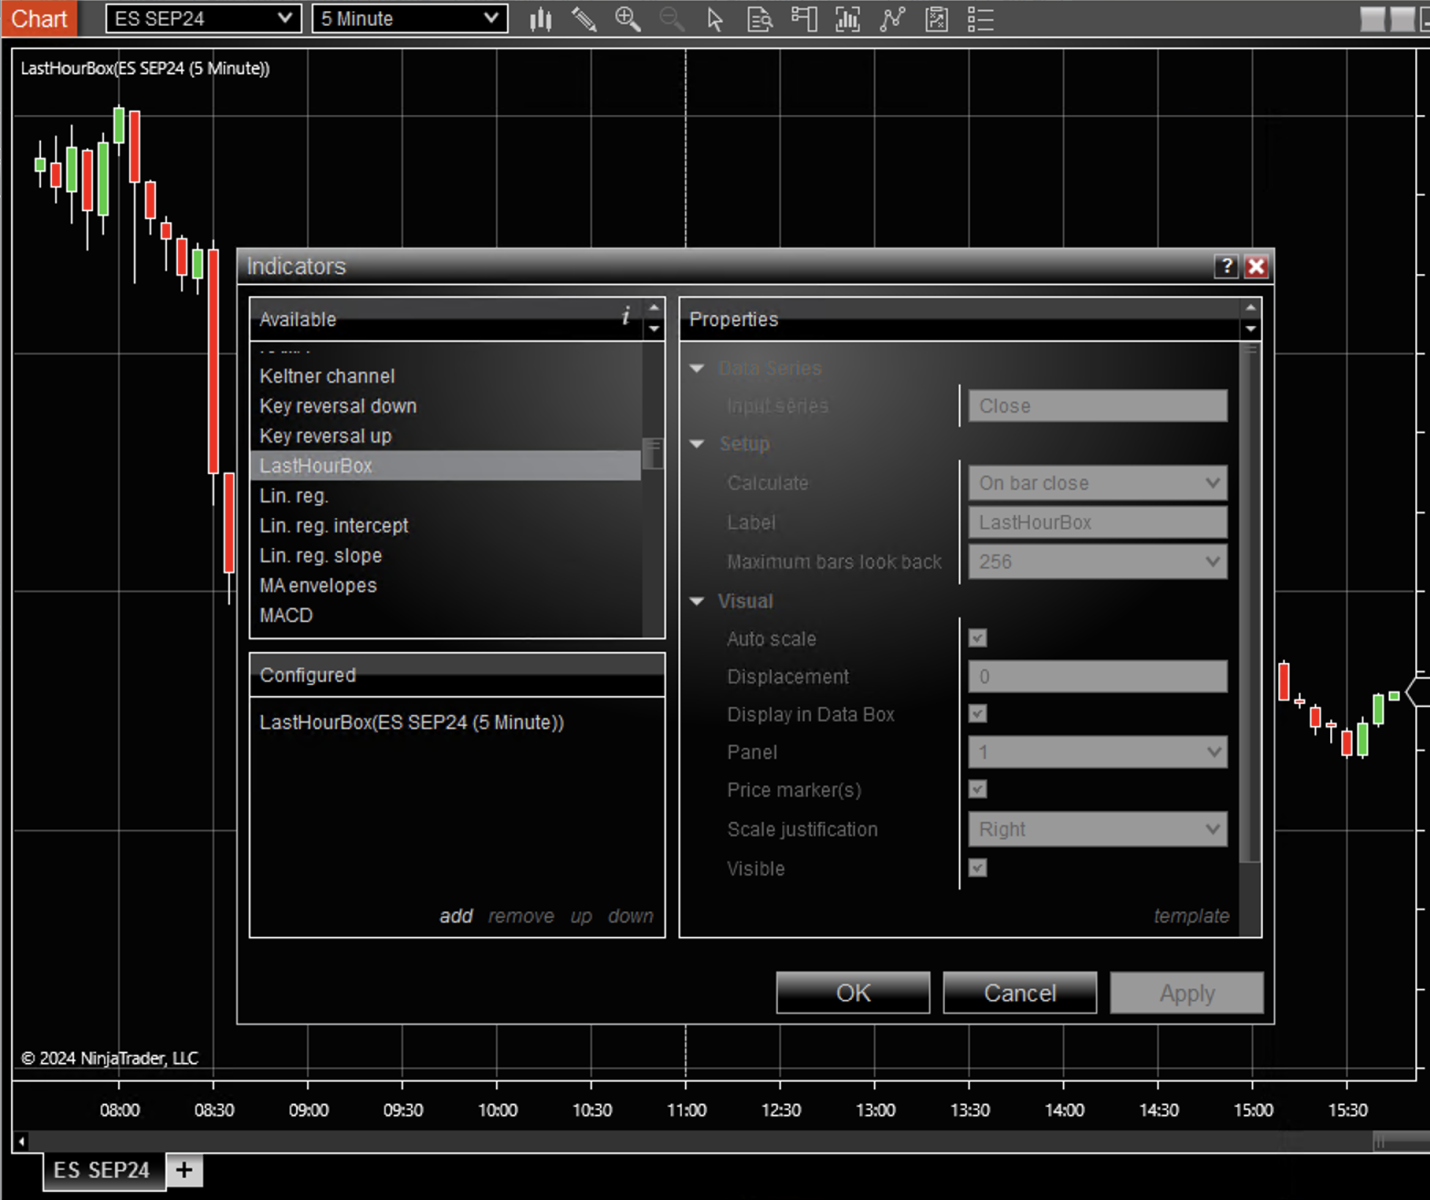1430x1200 pixels.
Task: Click the info 'i' icon in Available header
Action: [626, 316]
